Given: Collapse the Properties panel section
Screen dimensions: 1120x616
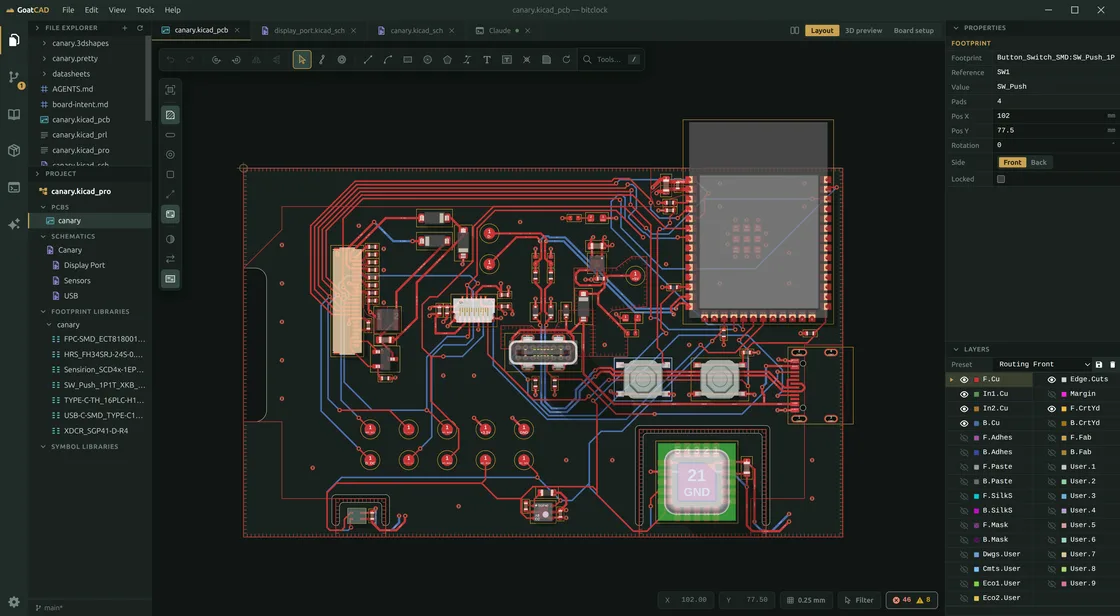Looking at the screenshot, I should click(956, 28).
